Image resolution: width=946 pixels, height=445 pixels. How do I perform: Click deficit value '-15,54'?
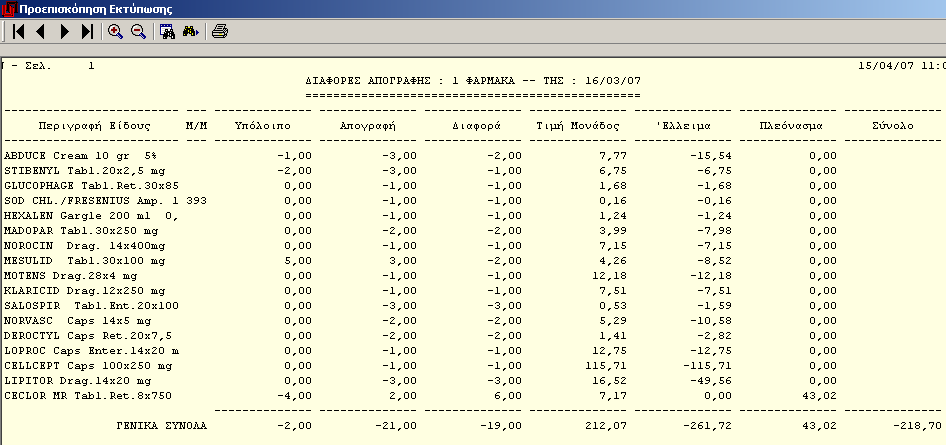[x=711, y=156]
